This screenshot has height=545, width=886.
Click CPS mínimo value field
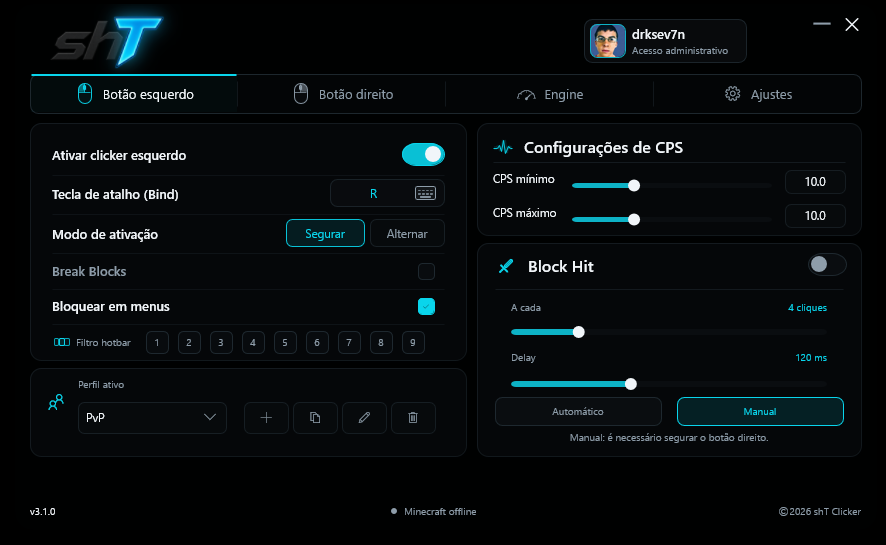(815, 182)
